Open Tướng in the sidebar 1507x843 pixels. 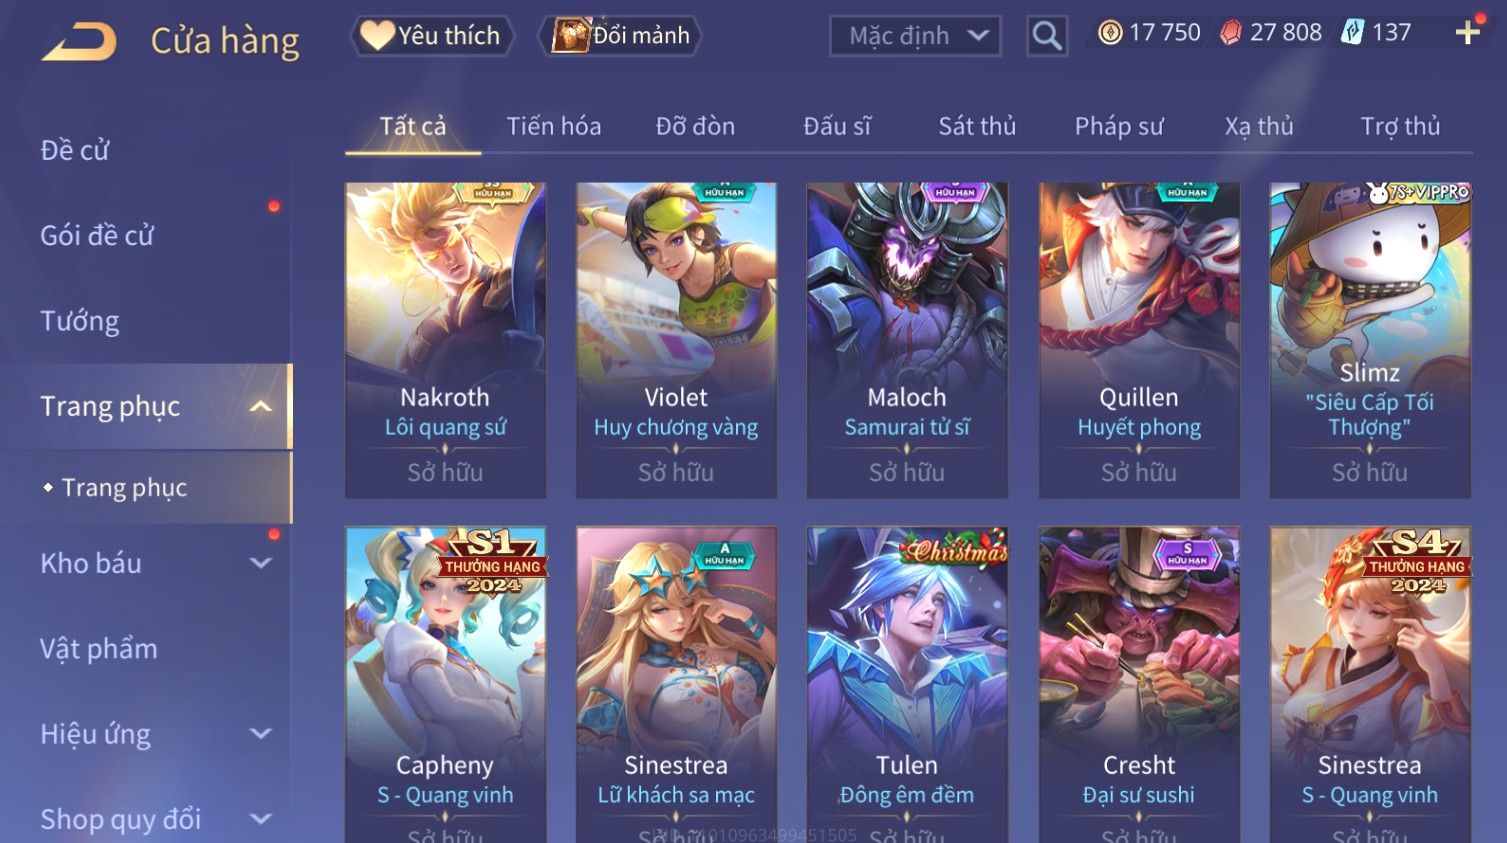click(80, 321)
